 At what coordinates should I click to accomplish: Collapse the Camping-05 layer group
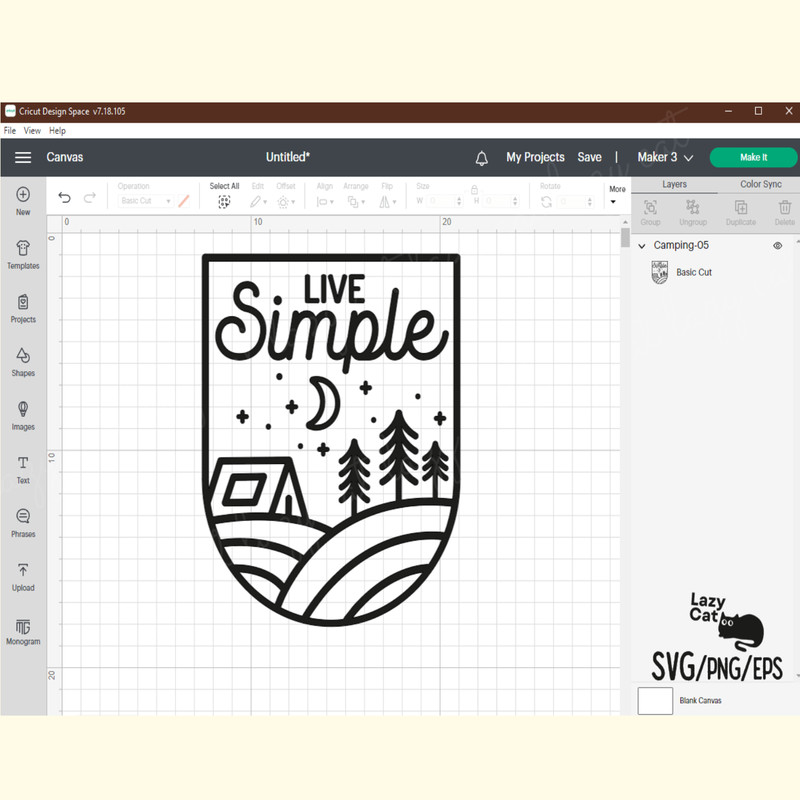tap(640, 245)
